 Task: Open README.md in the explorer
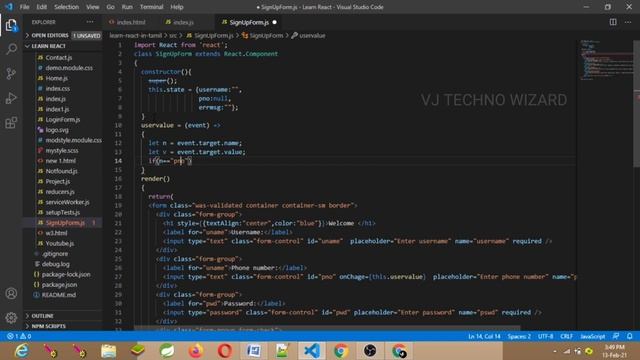click(59, 295)
